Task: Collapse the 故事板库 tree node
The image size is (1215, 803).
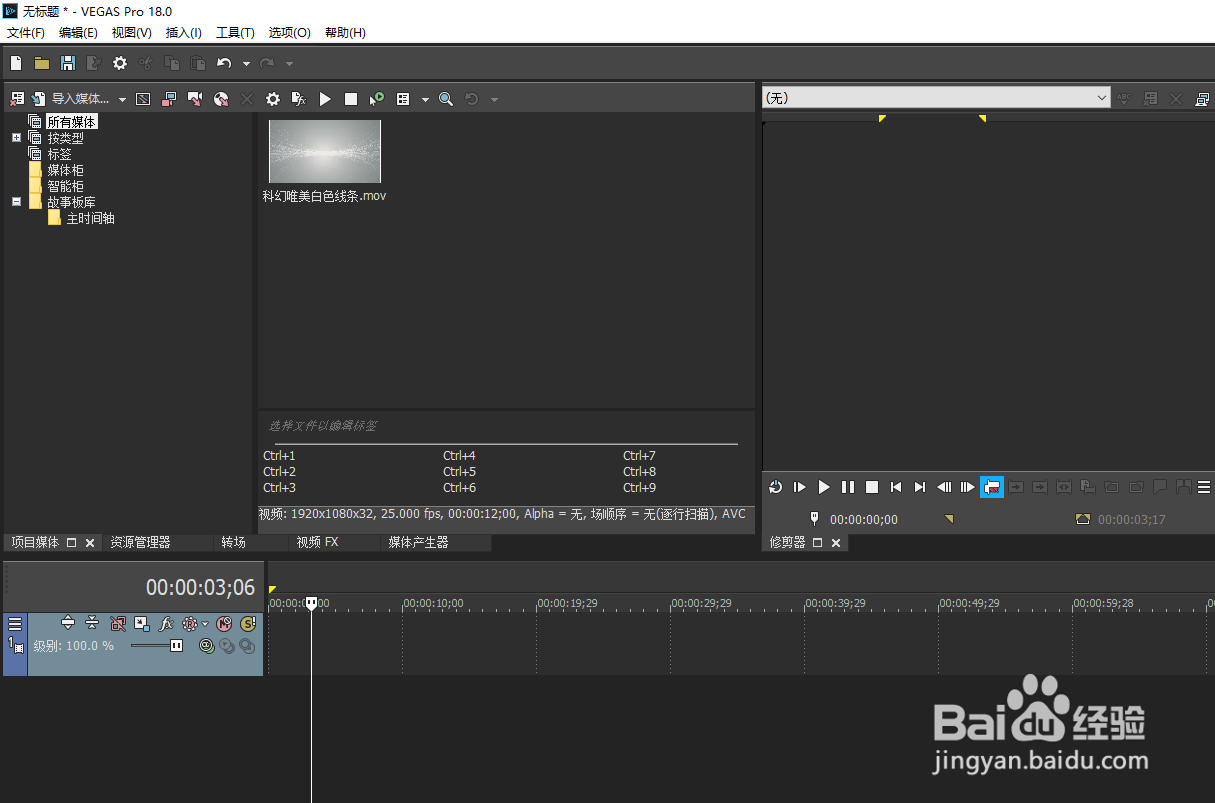Action: click(x=16, y=202)
